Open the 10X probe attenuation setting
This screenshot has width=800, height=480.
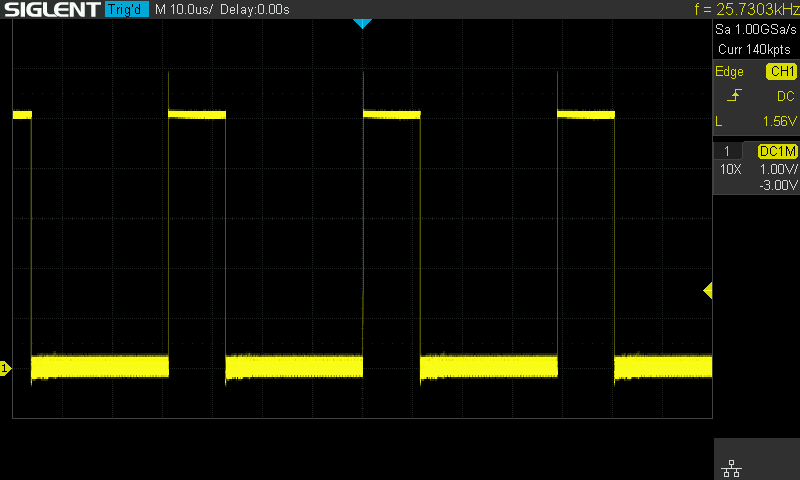(730, 169)
